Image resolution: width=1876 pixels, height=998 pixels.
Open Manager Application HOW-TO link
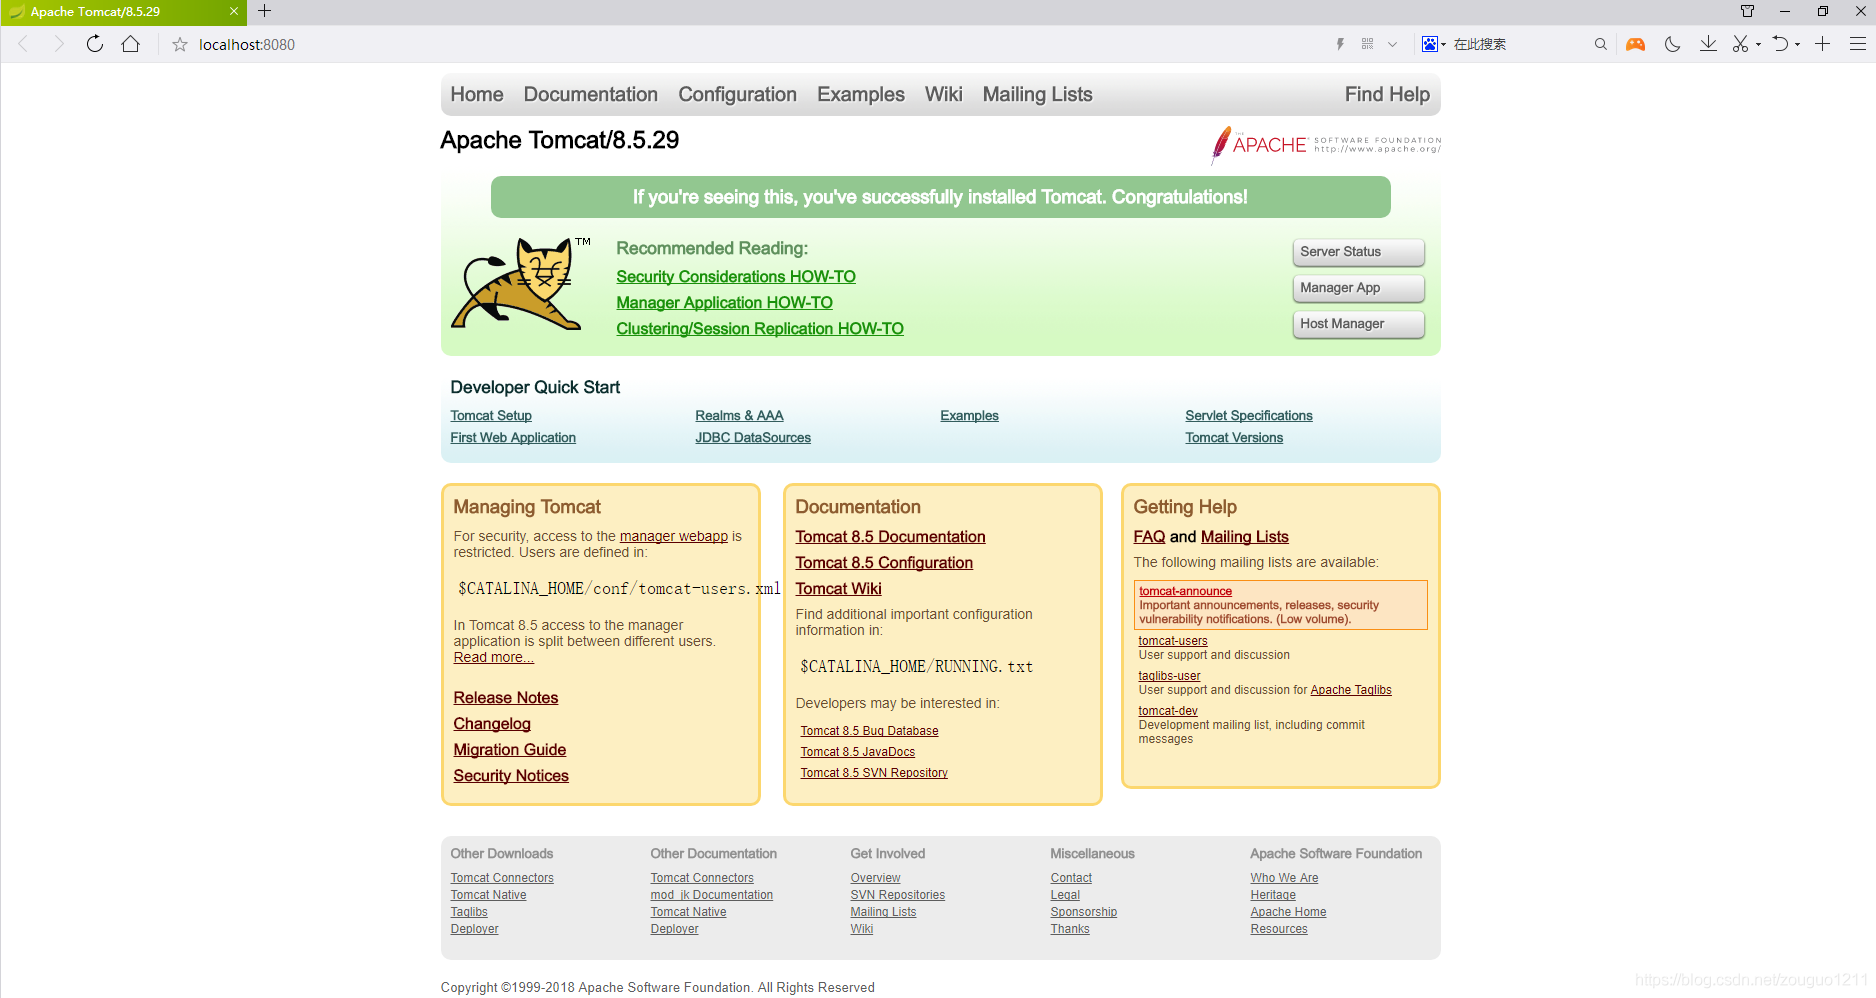click(725, 303)
